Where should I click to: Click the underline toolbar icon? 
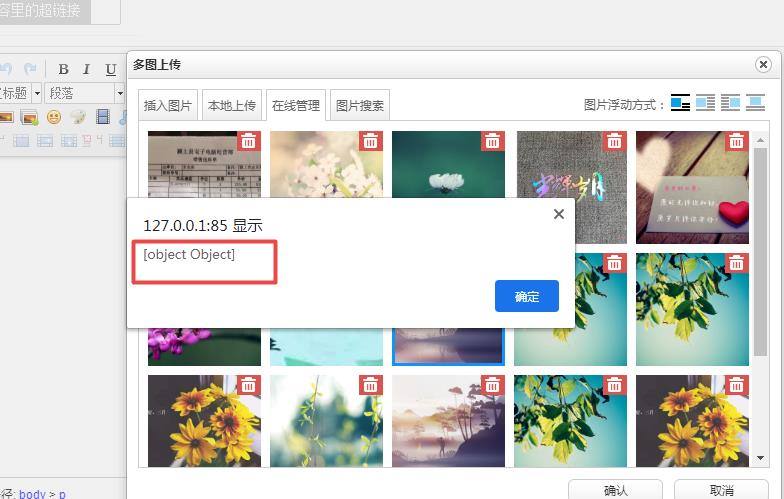111,69
